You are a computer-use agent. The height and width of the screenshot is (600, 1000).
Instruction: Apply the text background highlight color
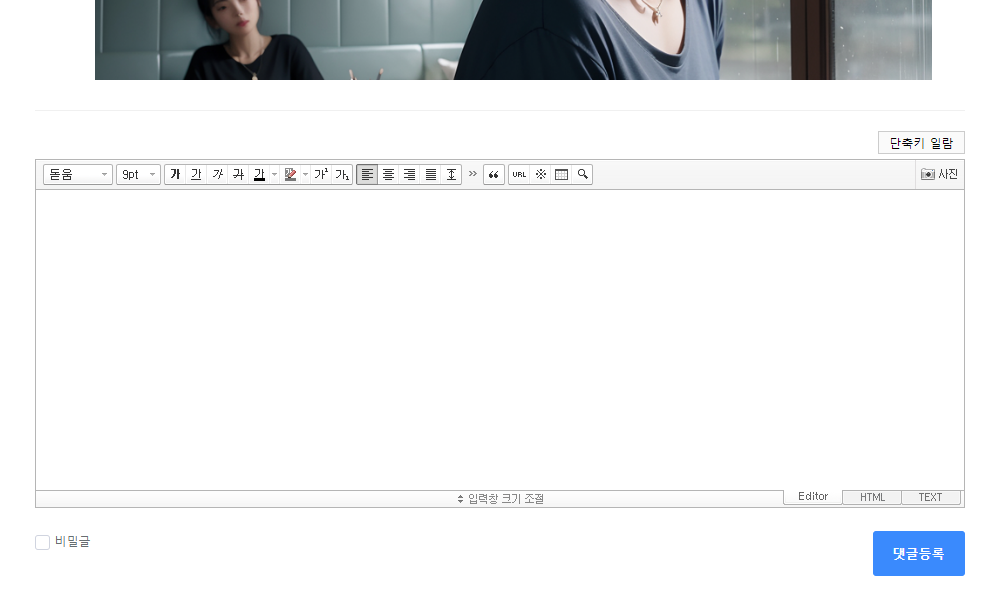tap(290, 174)
